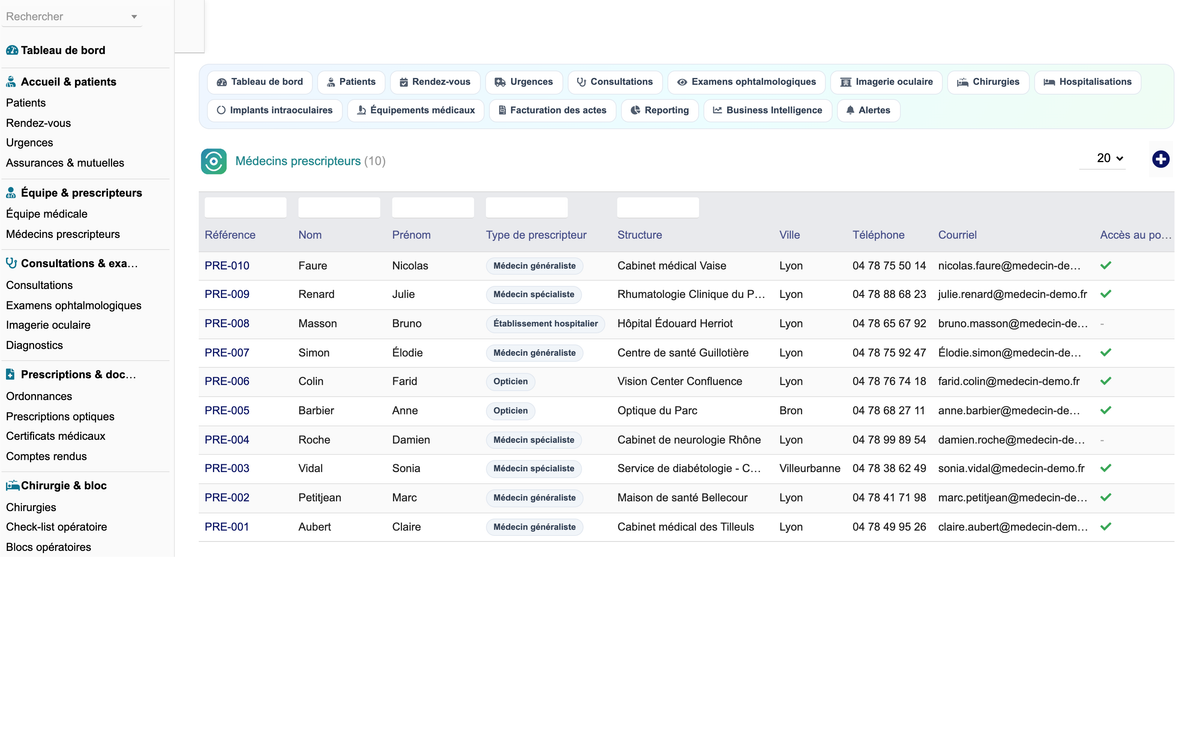Go to Diagnostics in sidebar
Image resolution: width=1200 pixels, height=743 pixels.
click(34, 345)
